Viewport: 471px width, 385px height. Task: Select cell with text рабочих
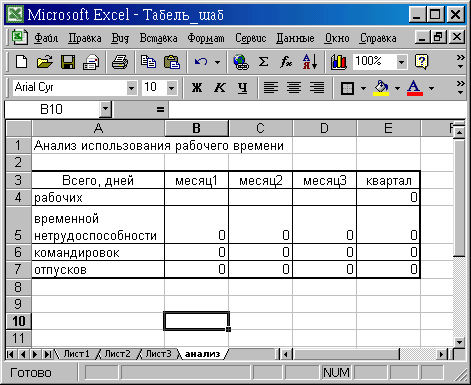(98, 197)
